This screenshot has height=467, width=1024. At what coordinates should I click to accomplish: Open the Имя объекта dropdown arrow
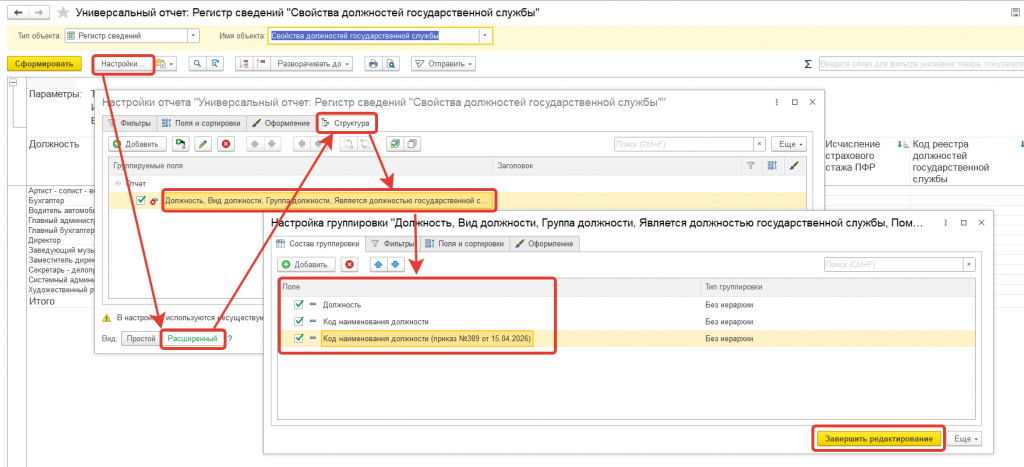tap(485, 36)
